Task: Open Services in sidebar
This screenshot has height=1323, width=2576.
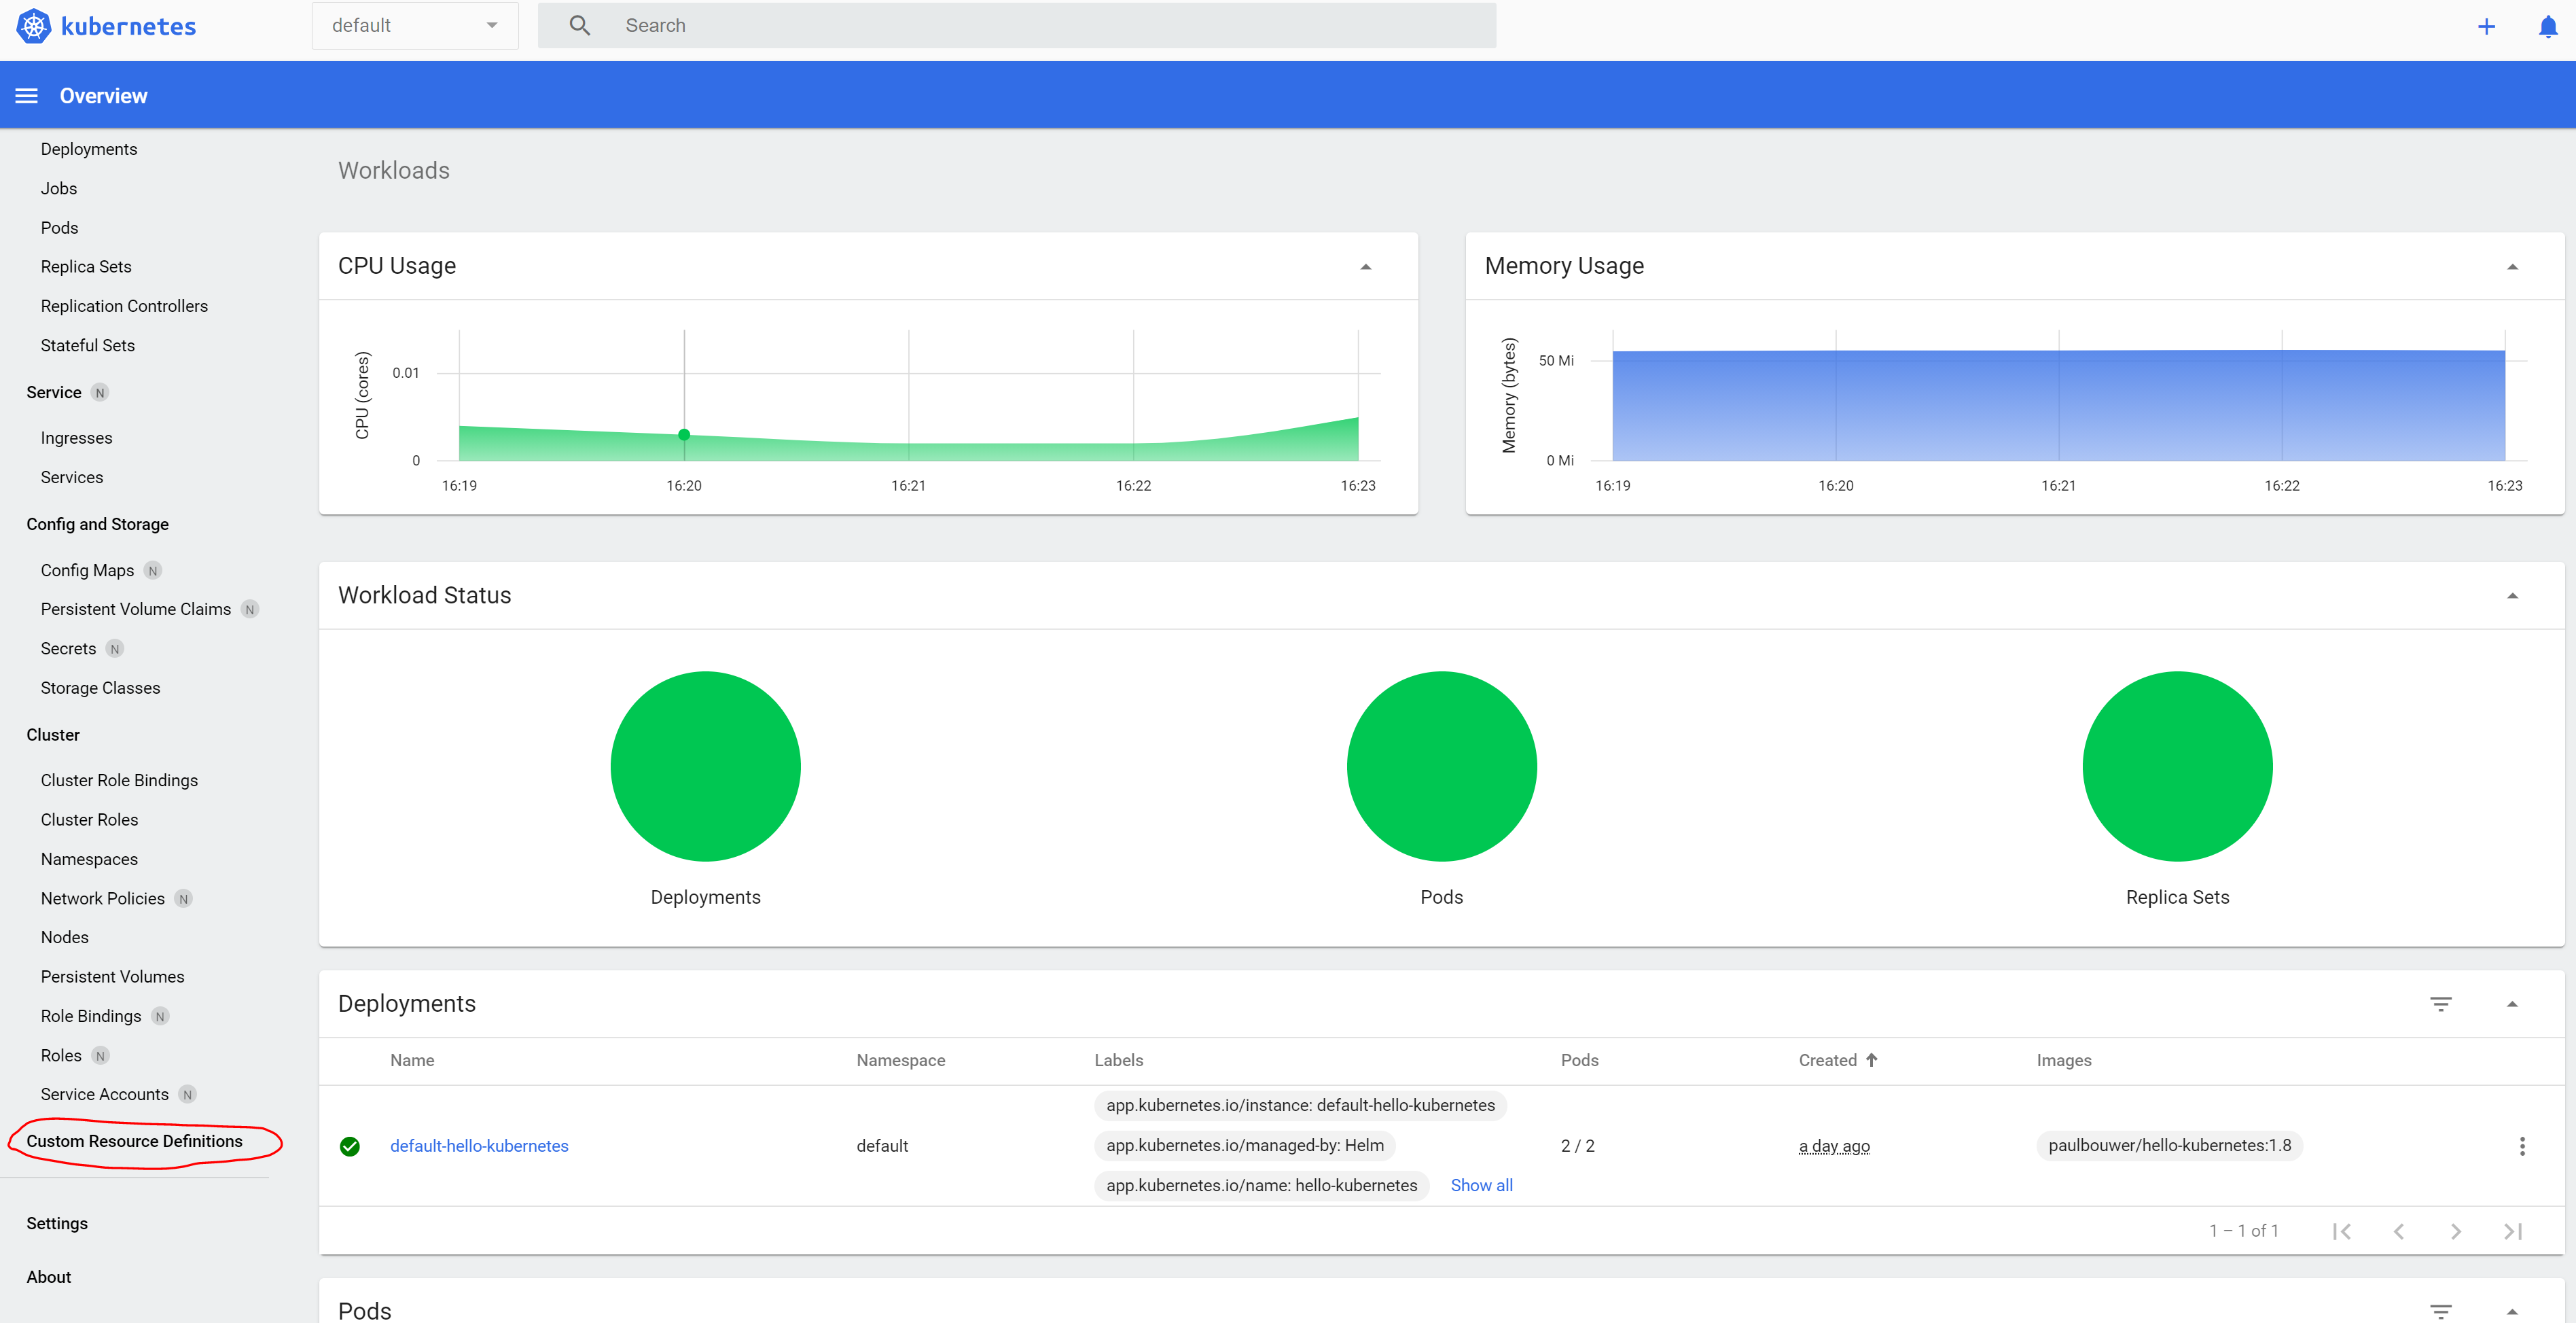Action: (x=72, y=477)
